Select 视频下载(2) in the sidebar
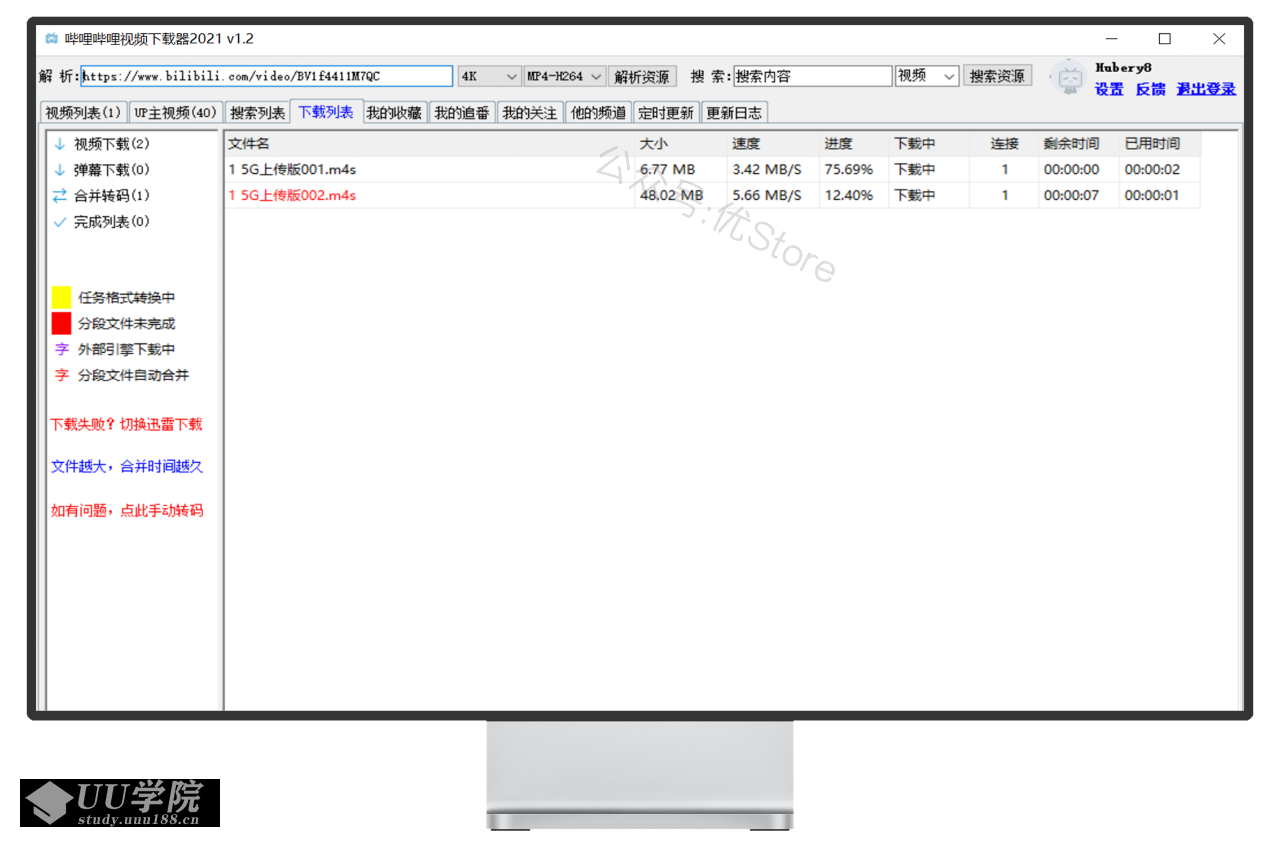This screenshot has height=847, width=1280. click(112, 144)
